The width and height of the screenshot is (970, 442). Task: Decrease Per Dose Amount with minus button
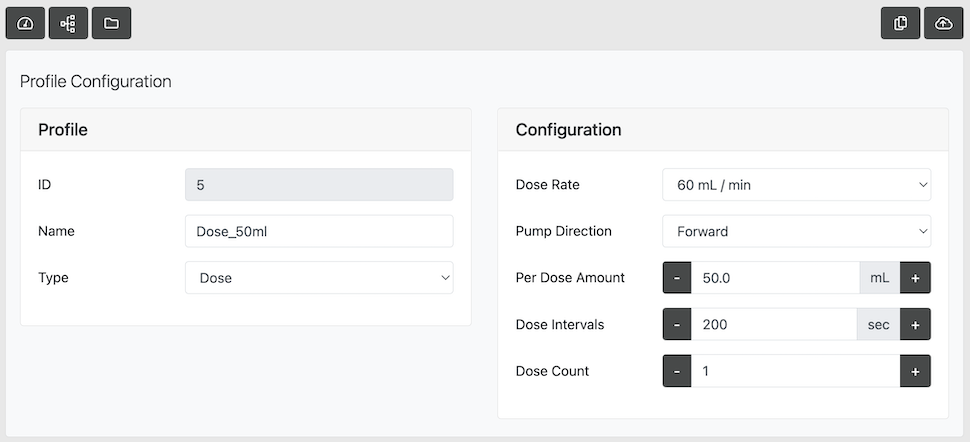click(x=677, y=278)
